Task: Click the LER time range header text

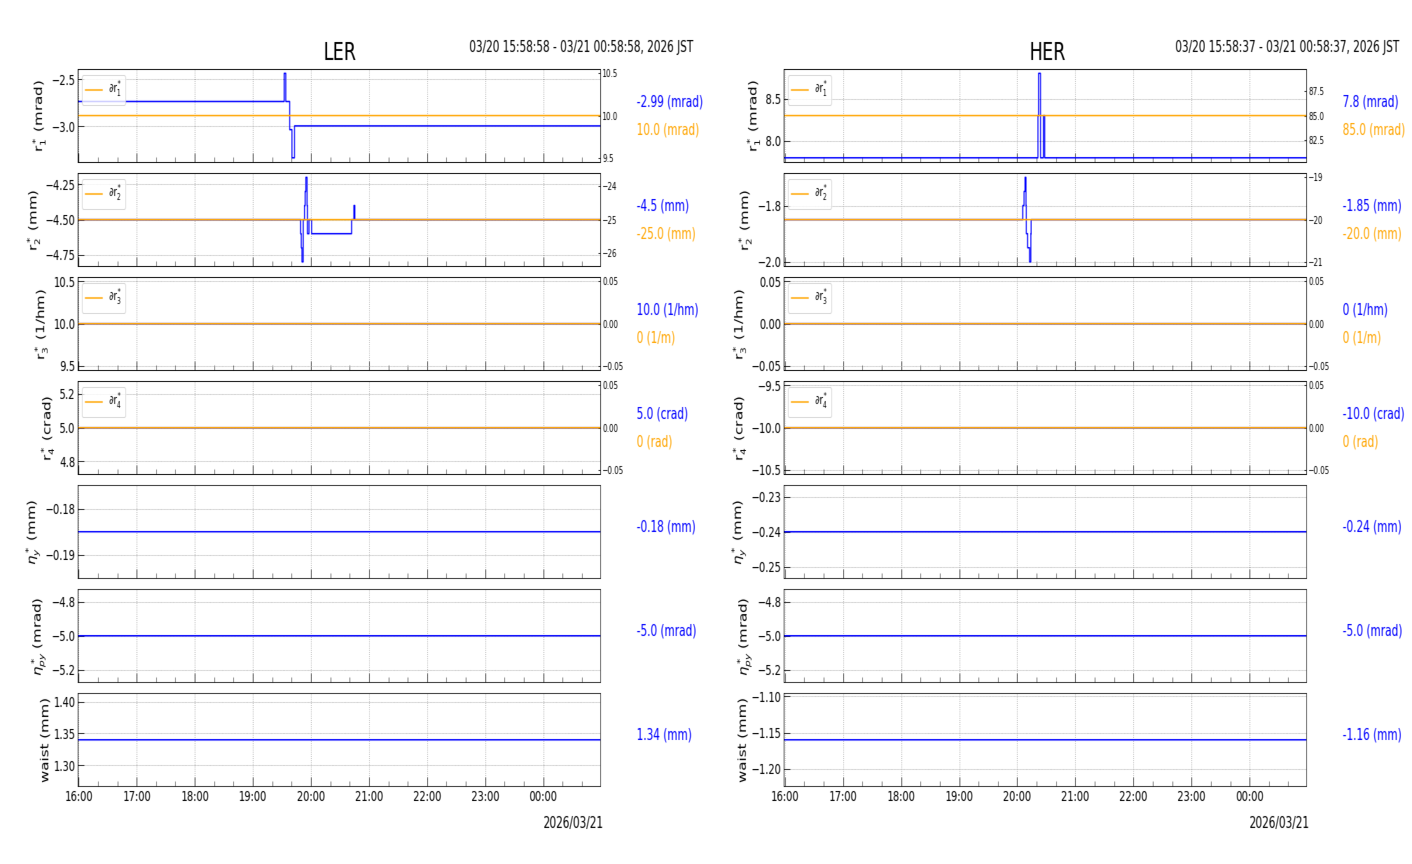Action: coord(580,47)
